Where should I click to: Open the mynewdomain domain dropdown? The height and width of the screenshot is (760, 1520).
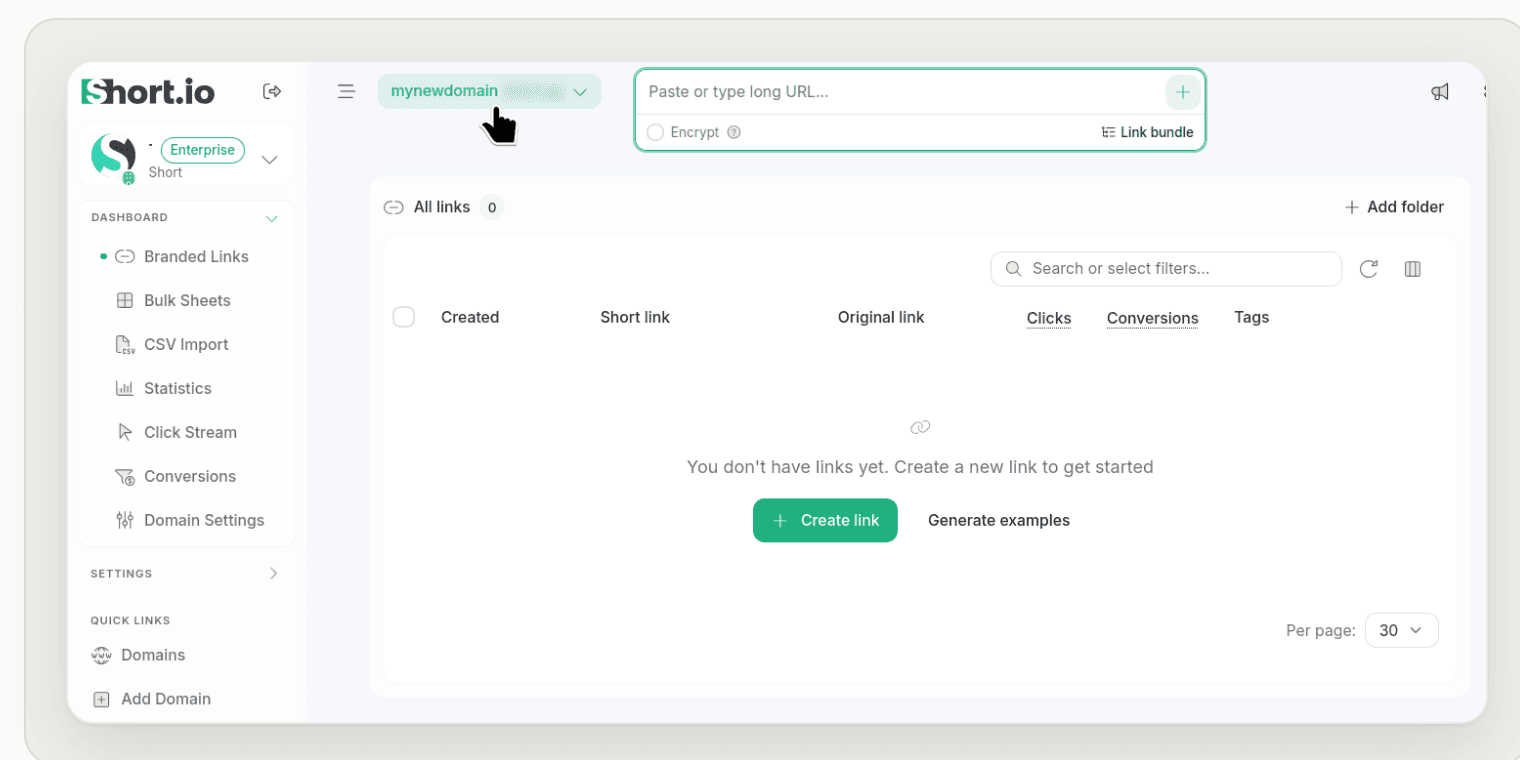(489, 91)
